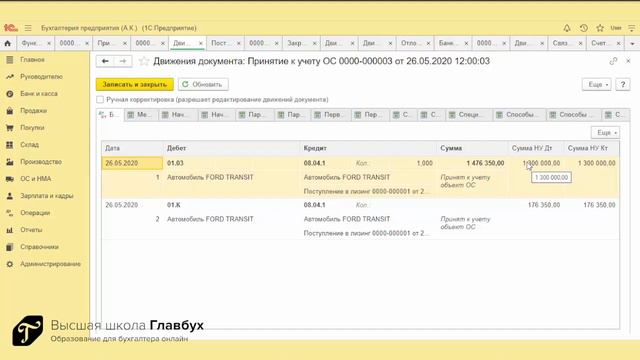Click the Сумма НУ Дт header
Image resolution: width=640 pixels, height=360 pixels.
point(536,148)
